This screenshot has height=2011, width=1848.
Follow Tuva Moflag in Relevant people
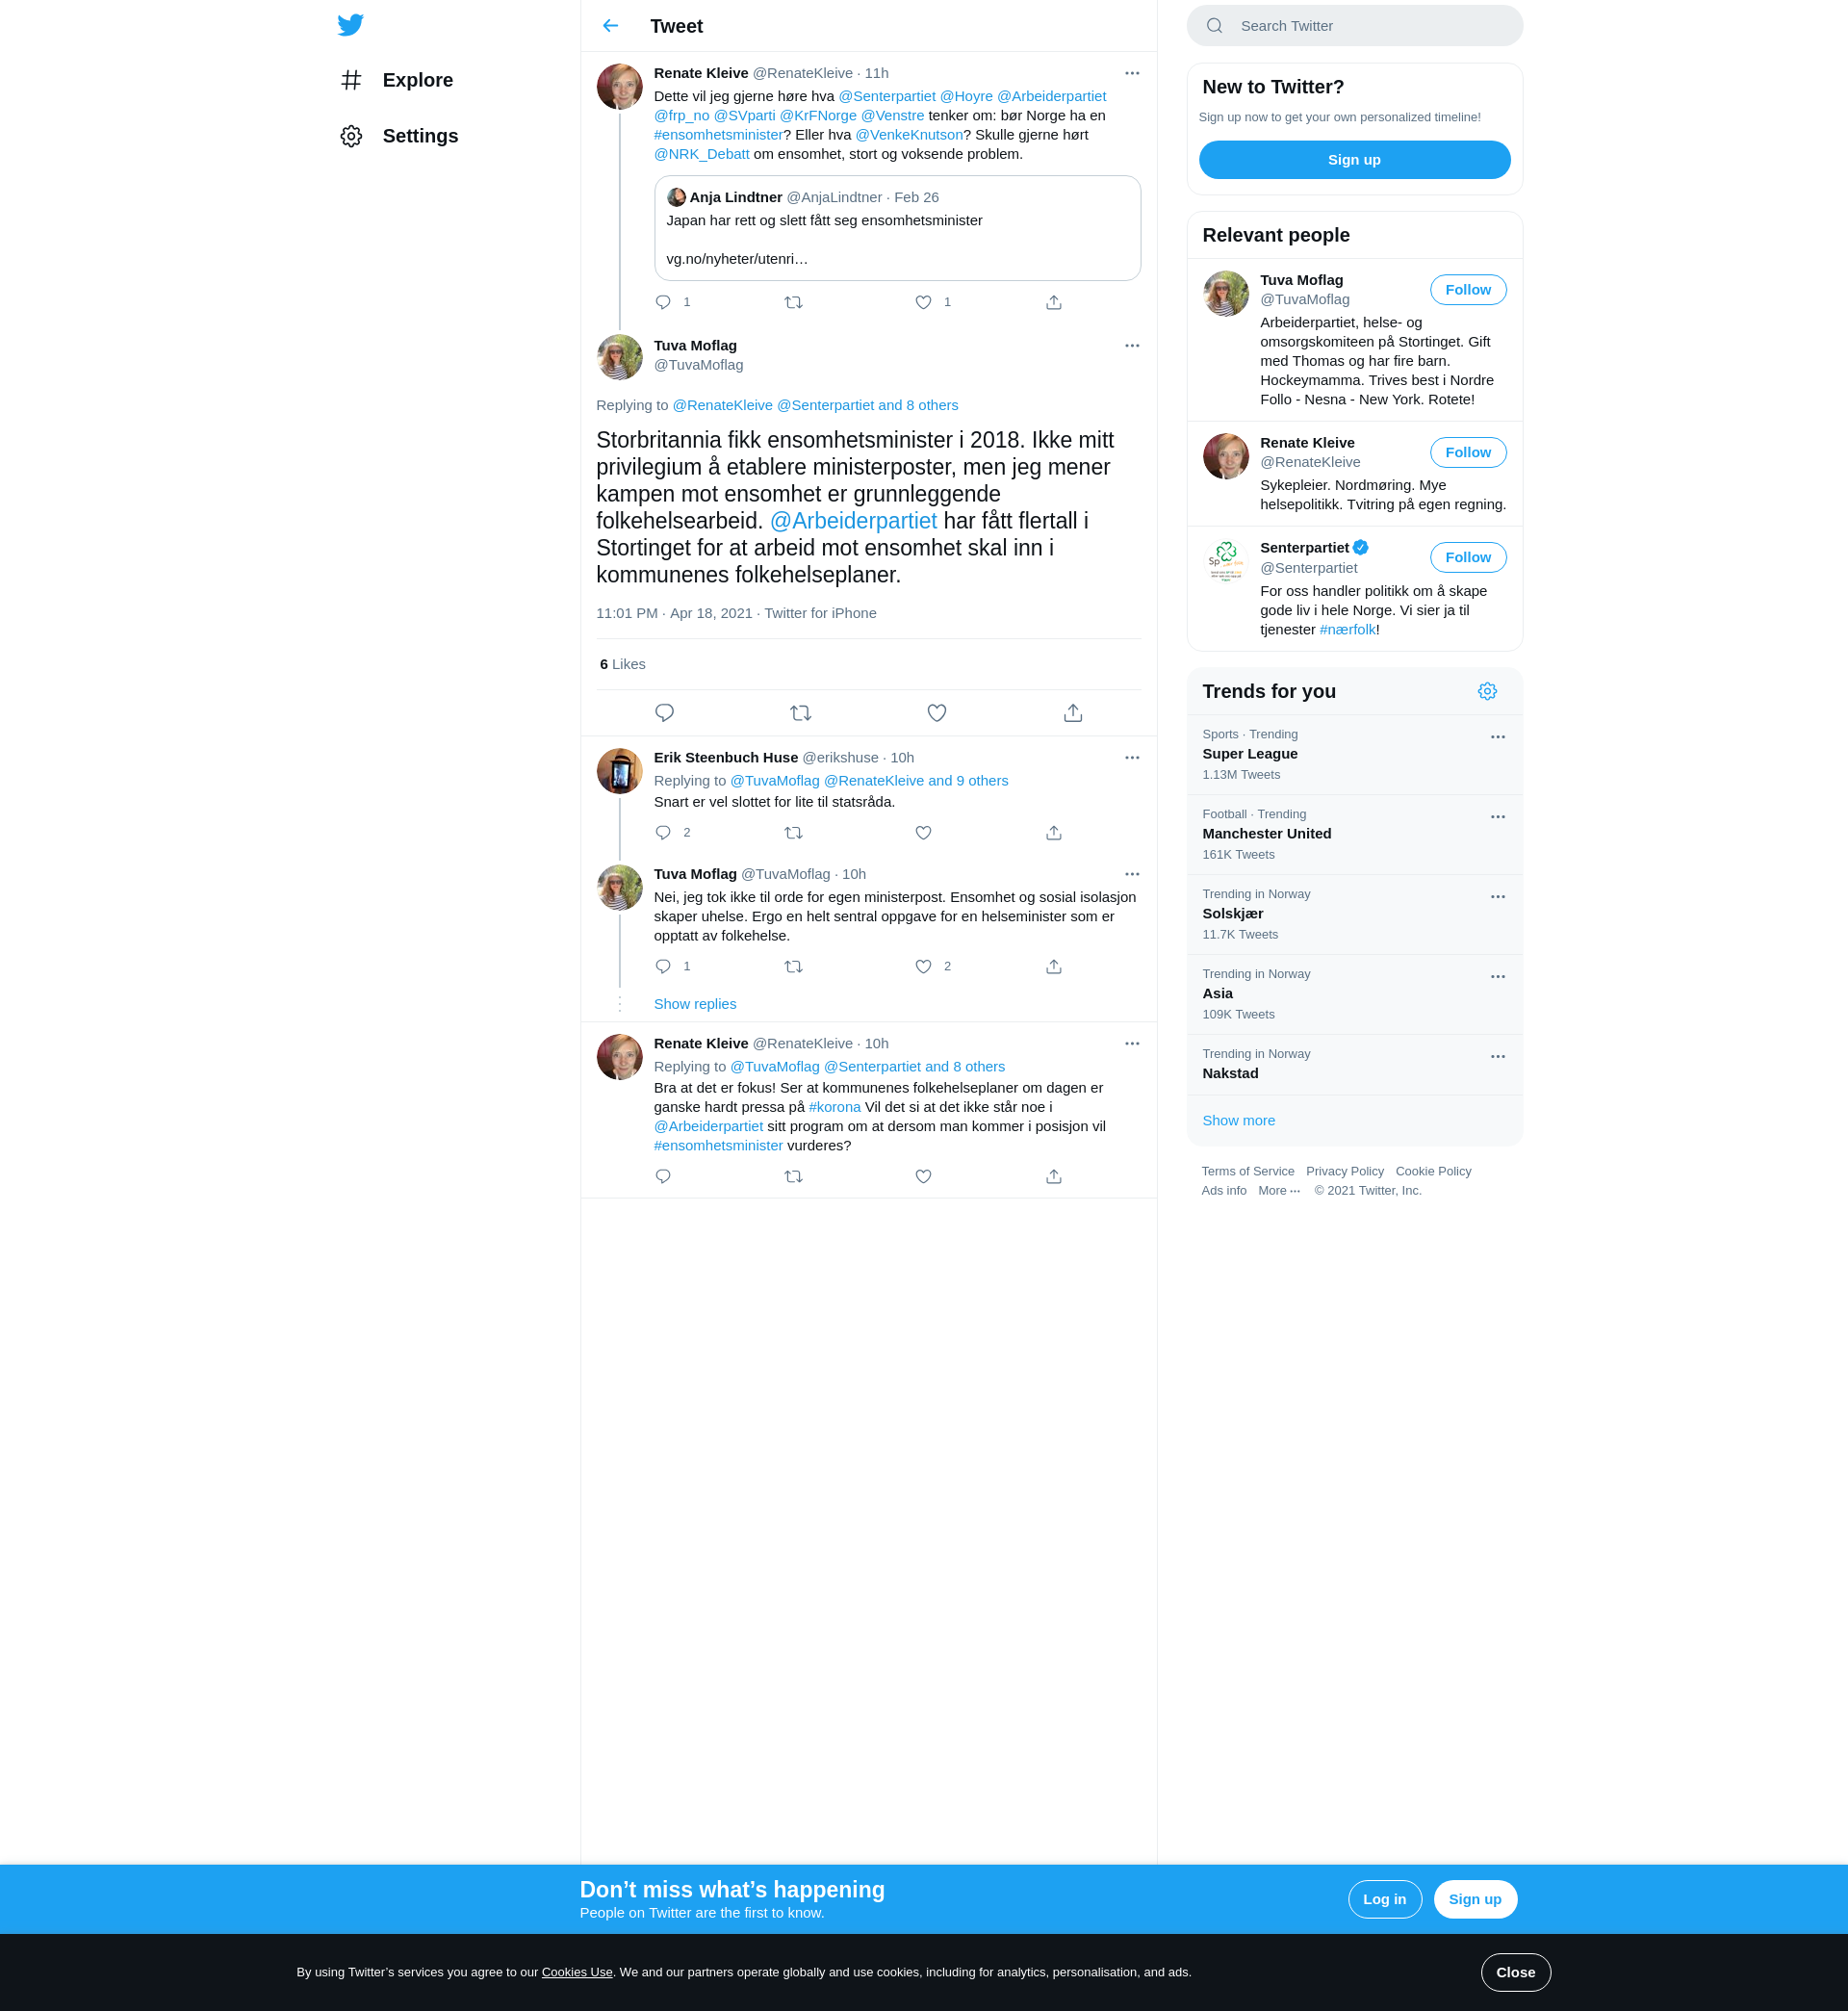[1468, 290]
